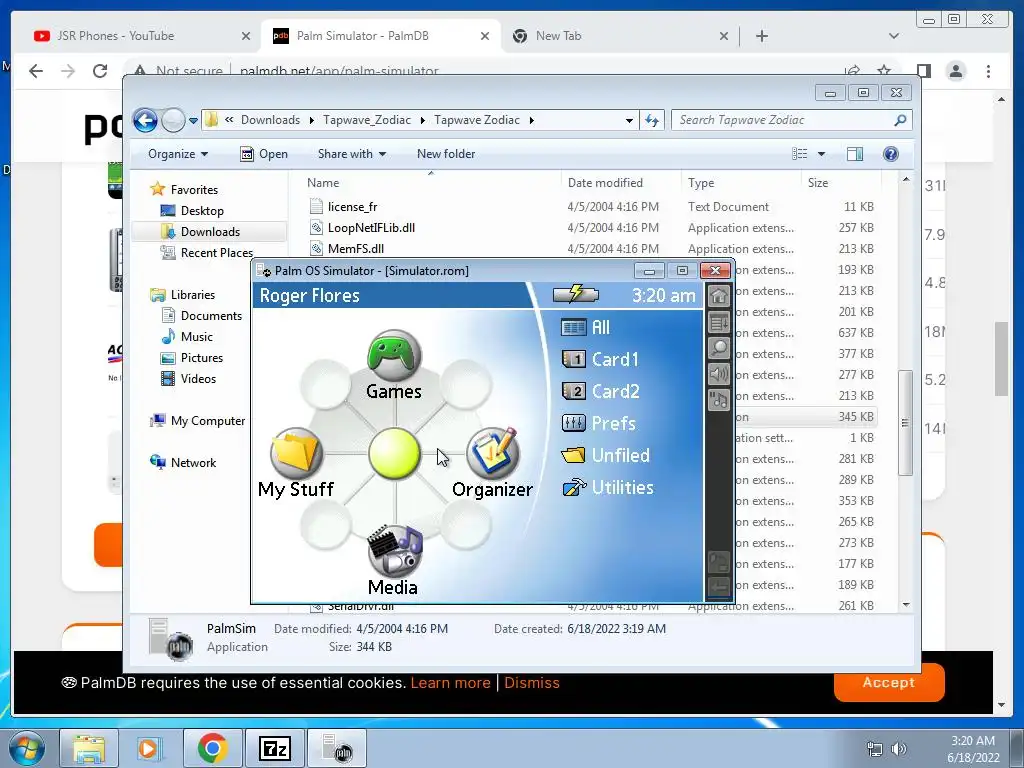Click New folder in Explorer toolbar
The image size is (1024, 768).
point(446,154)
